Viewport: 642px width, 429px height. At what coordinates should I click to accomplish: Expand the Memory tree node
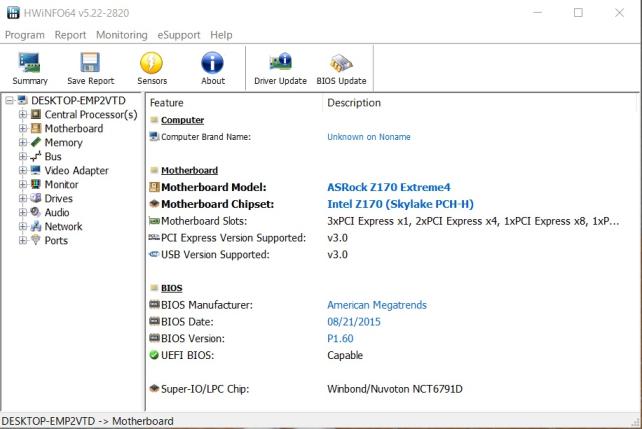pyautogui.click(x=22, y=143)
